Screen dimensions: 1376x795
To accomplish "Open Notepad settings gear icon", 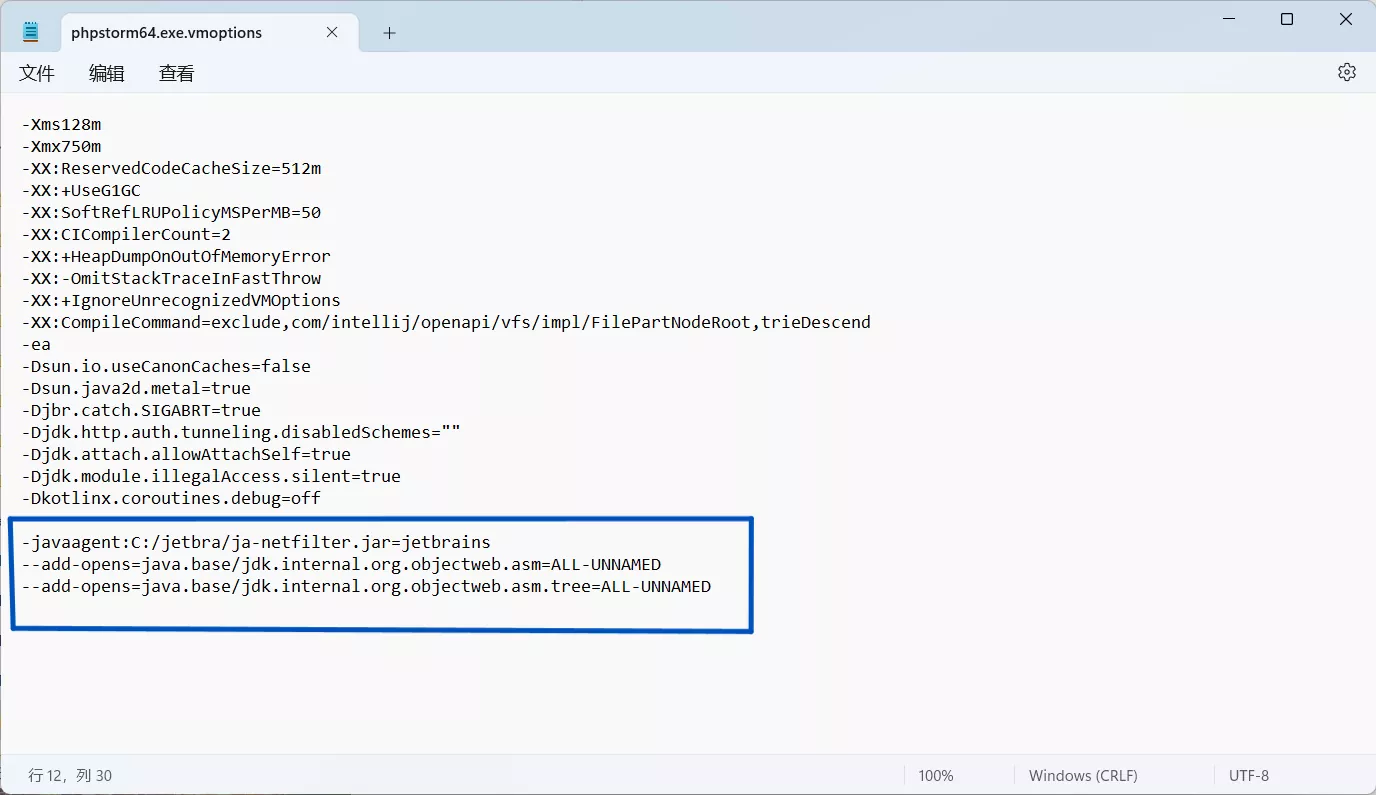I will coord(1347,72).
